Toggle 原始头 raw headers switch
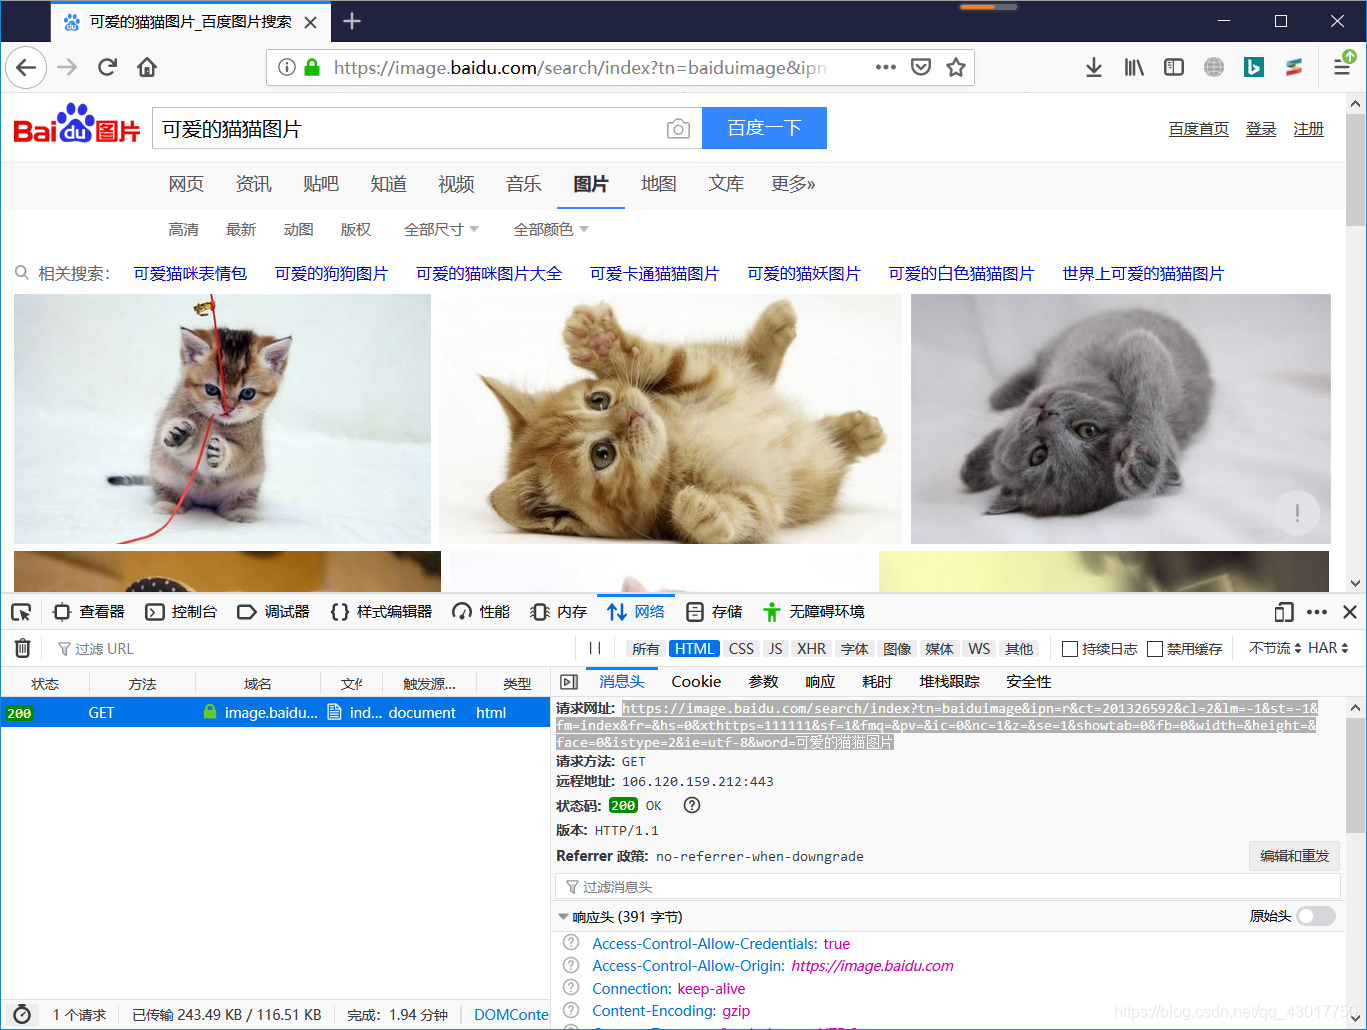 pos(1316,916)
